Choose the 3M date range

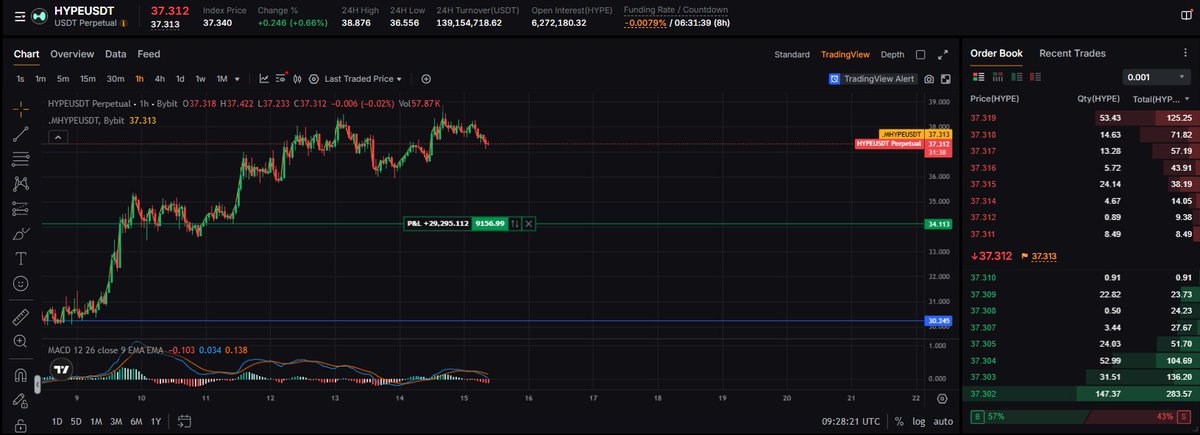tap(116, 421)
